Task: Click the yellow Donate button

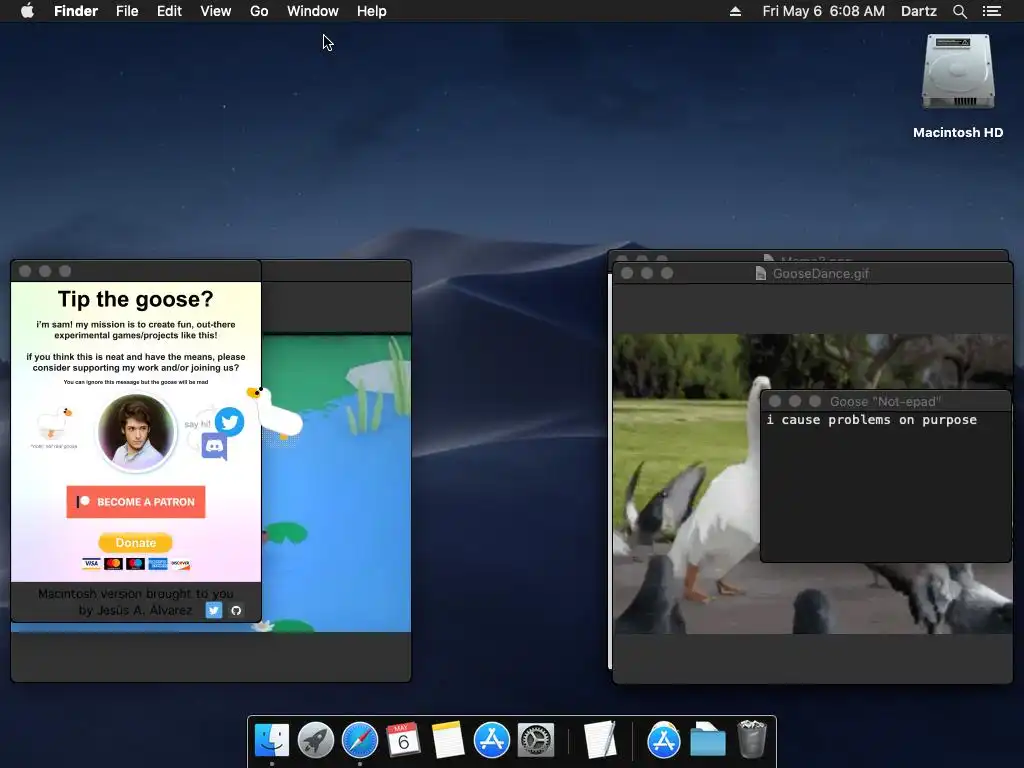Action: pos(135,543)
